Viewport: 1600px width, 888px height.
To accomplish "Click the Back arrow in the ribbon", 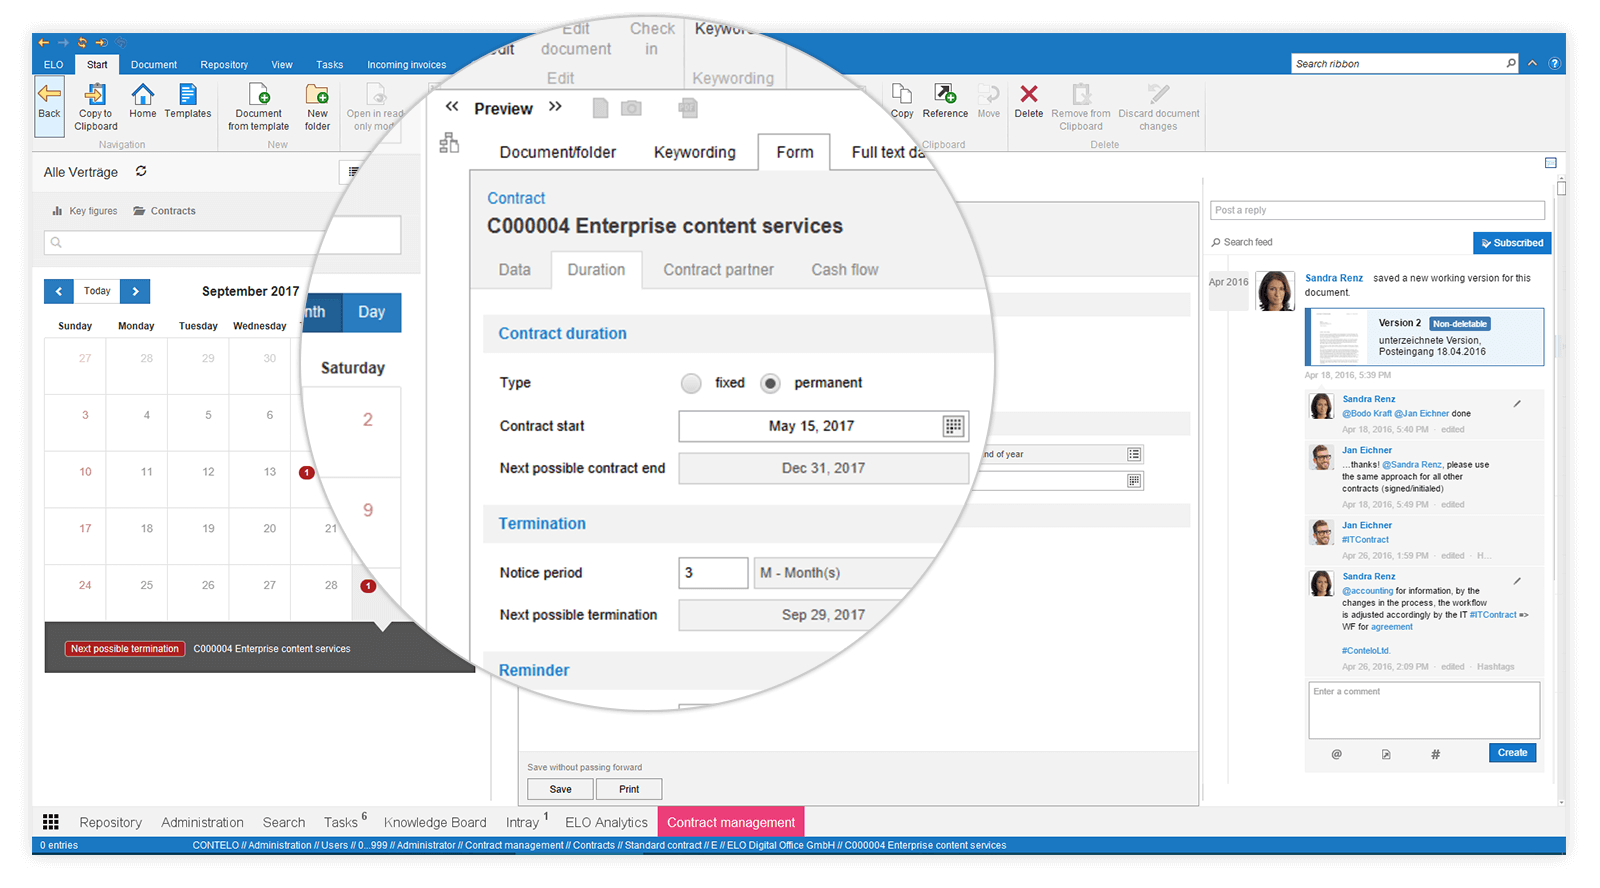I will pos(49,94).
